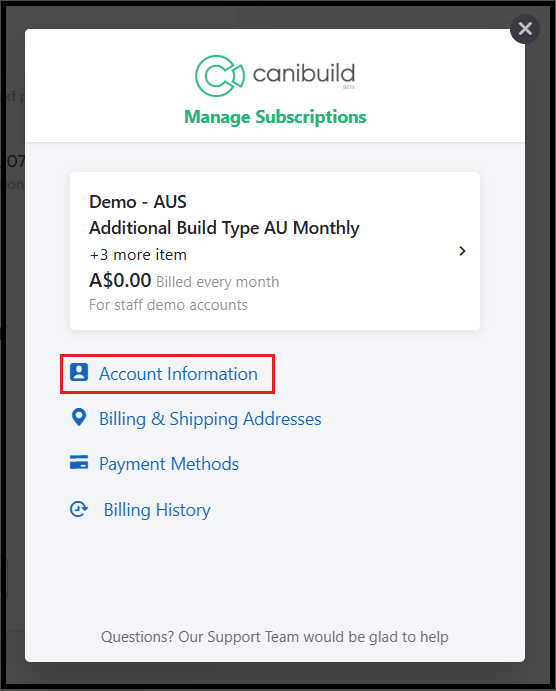This screenshot has height=691, width=556.
Task: Close the Manage Subscriptions dialog
Action: click(525, 29)
